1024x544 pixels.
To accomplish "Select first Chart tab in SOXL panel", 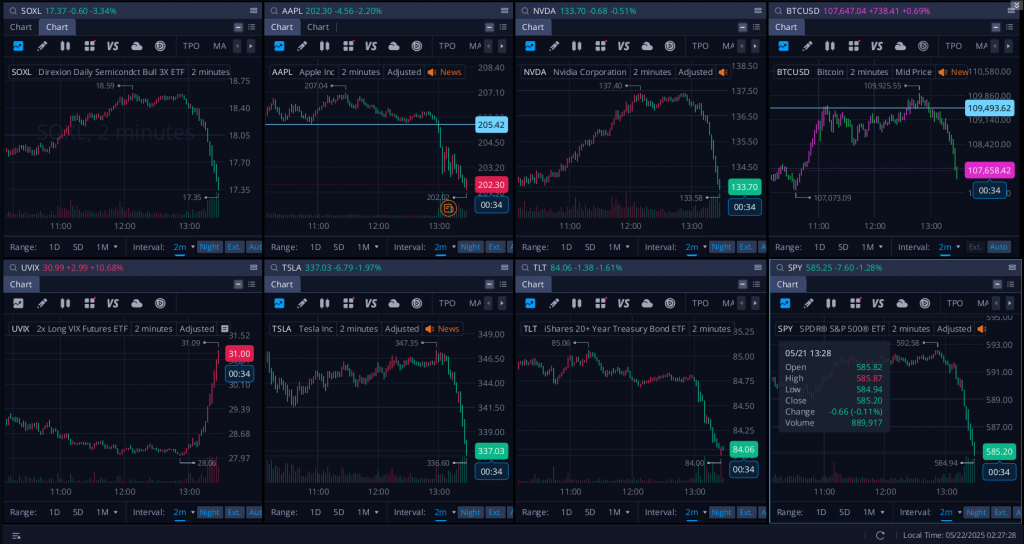I will 21,27.
